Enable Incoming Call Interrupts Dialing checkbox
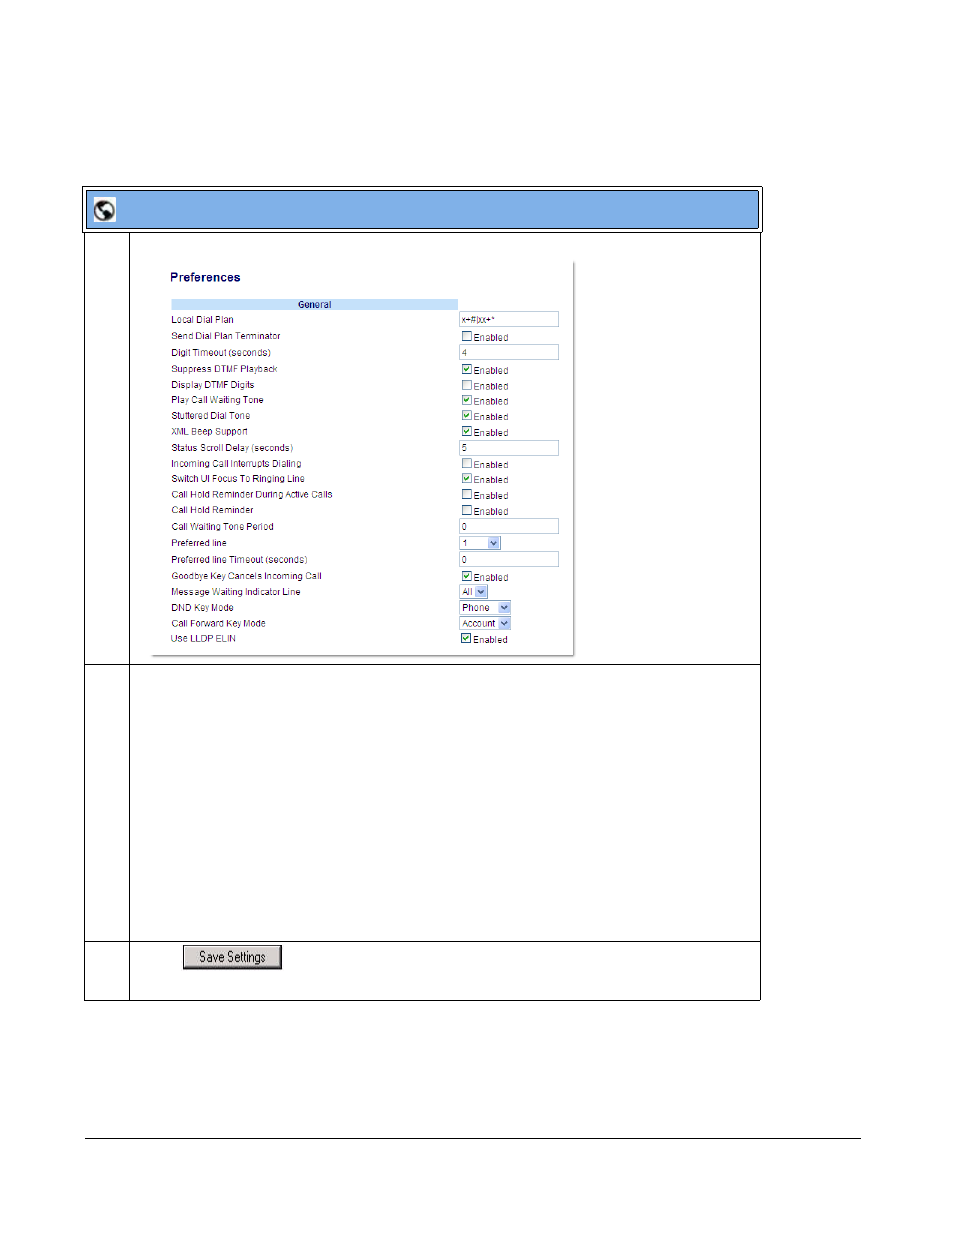Viewport: 954px width, 1235px height. [x=466, y=463]
